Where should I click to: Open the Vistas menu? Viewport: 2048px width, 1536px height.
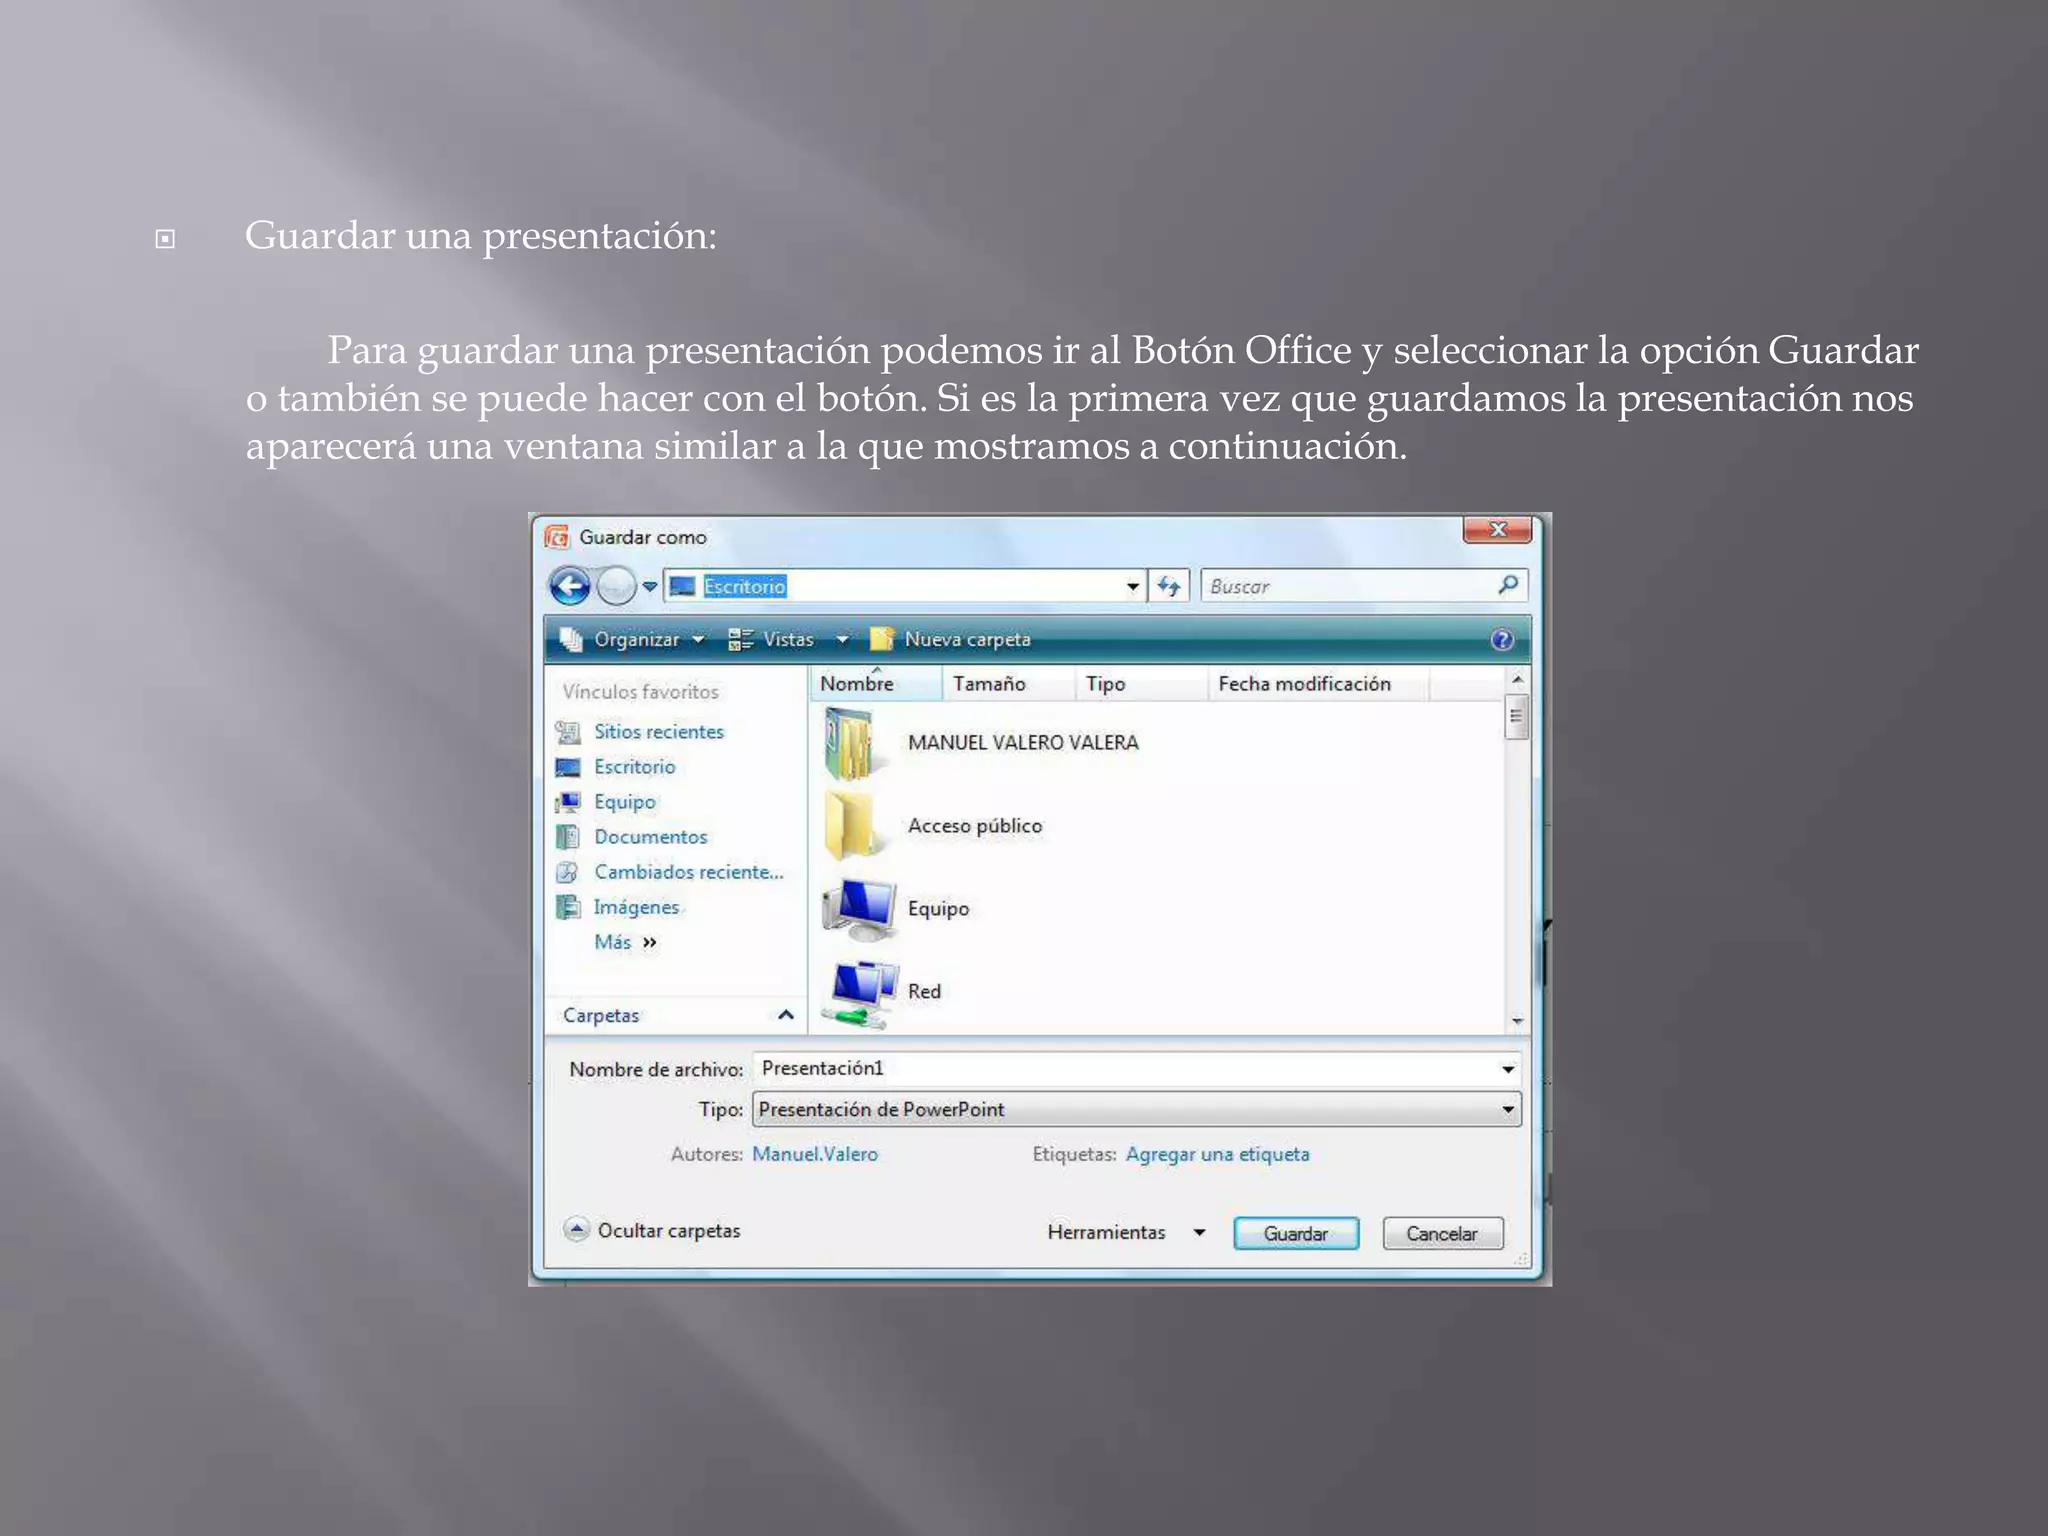[788, 640]
